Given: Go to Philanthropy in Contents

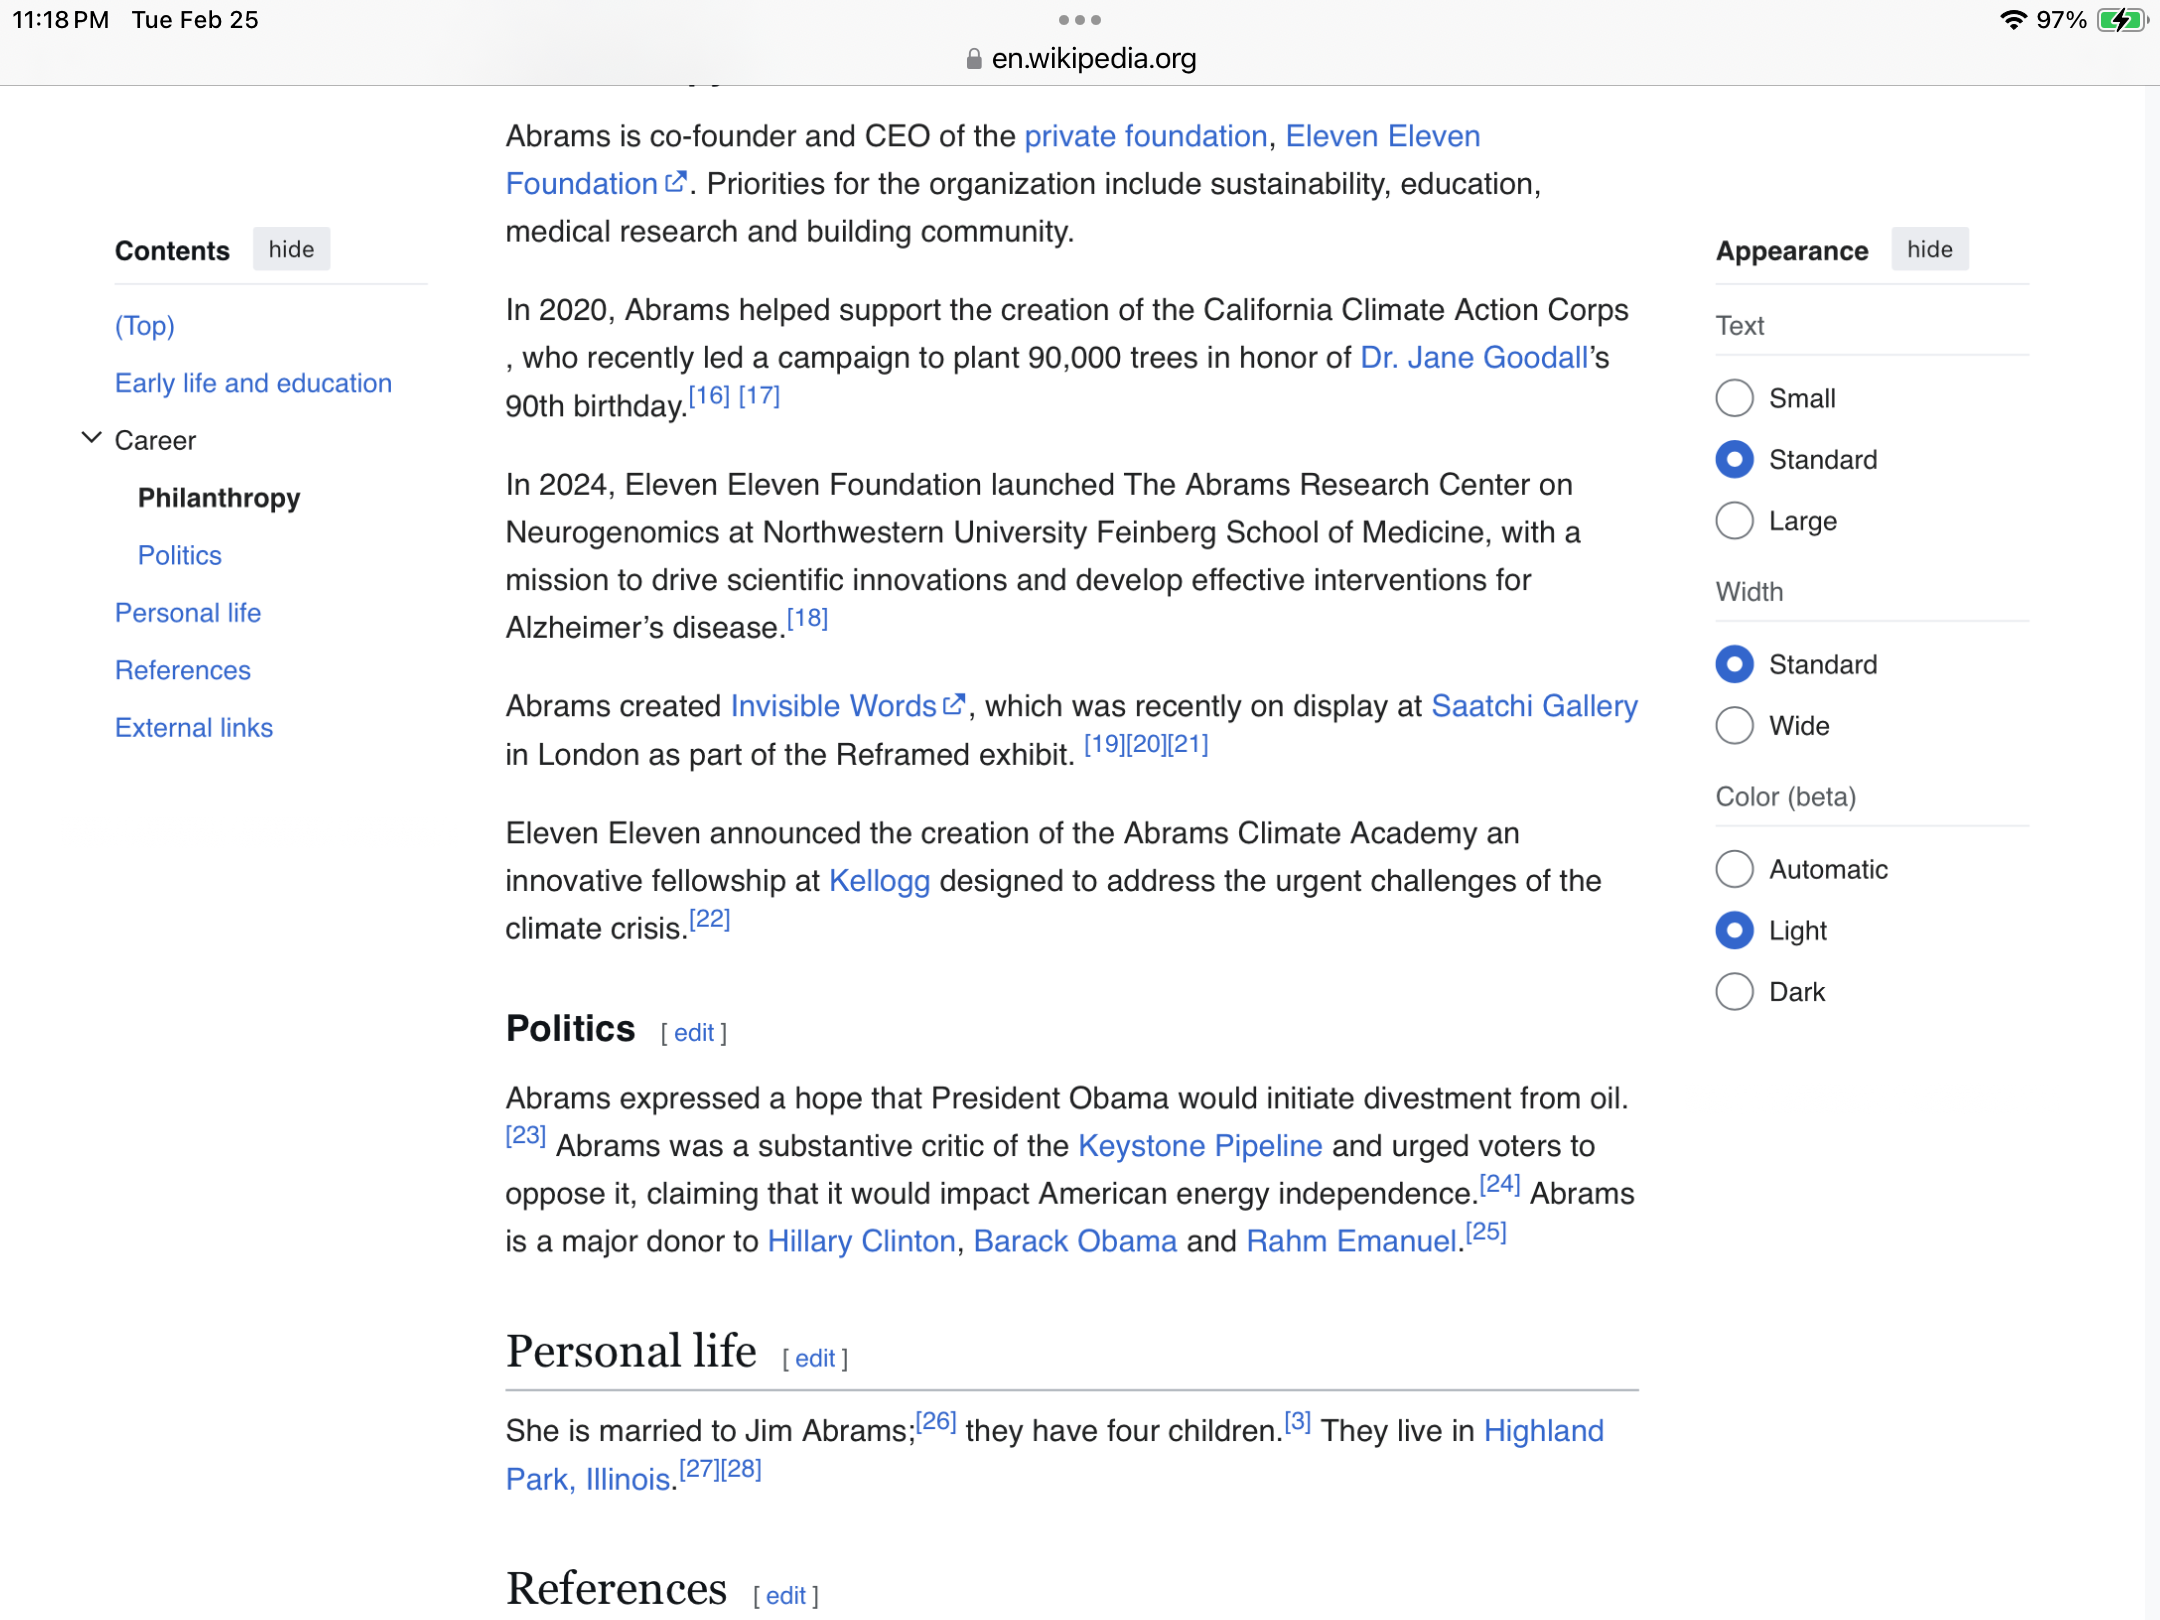Looking at the screenshot, I should (x=219, y=498).
